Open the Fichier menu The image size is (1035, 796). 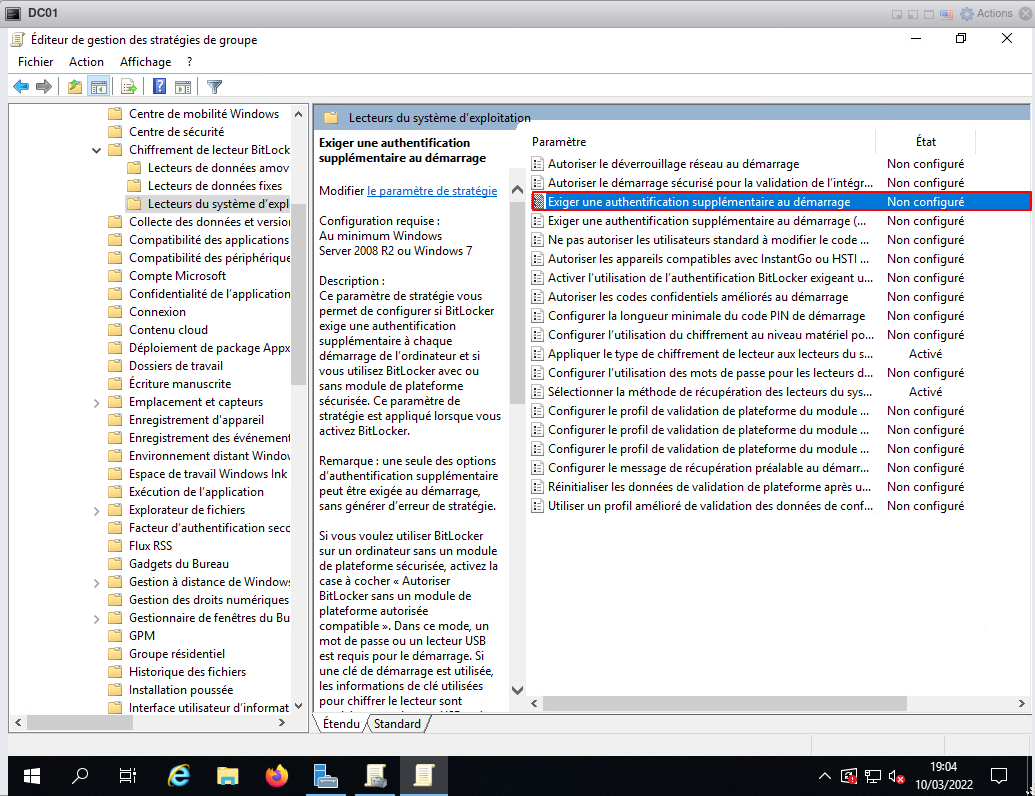[35, 62]
